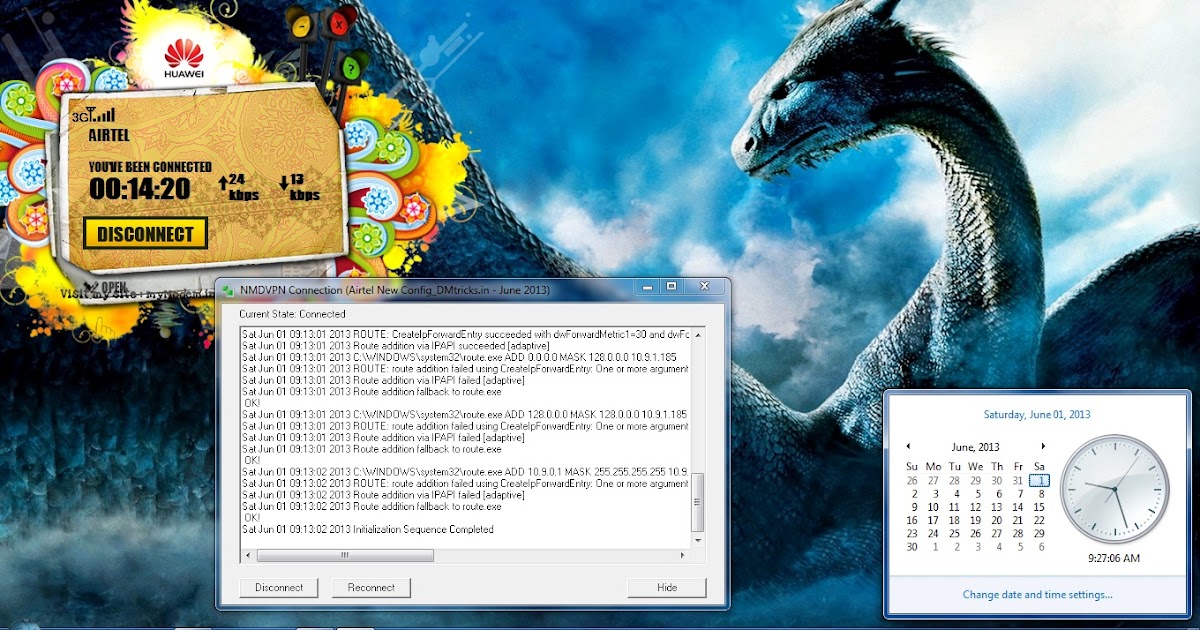Select May 26 in the calendar
Viewport: 1200px width, 630px height.
tap(912, 480)
